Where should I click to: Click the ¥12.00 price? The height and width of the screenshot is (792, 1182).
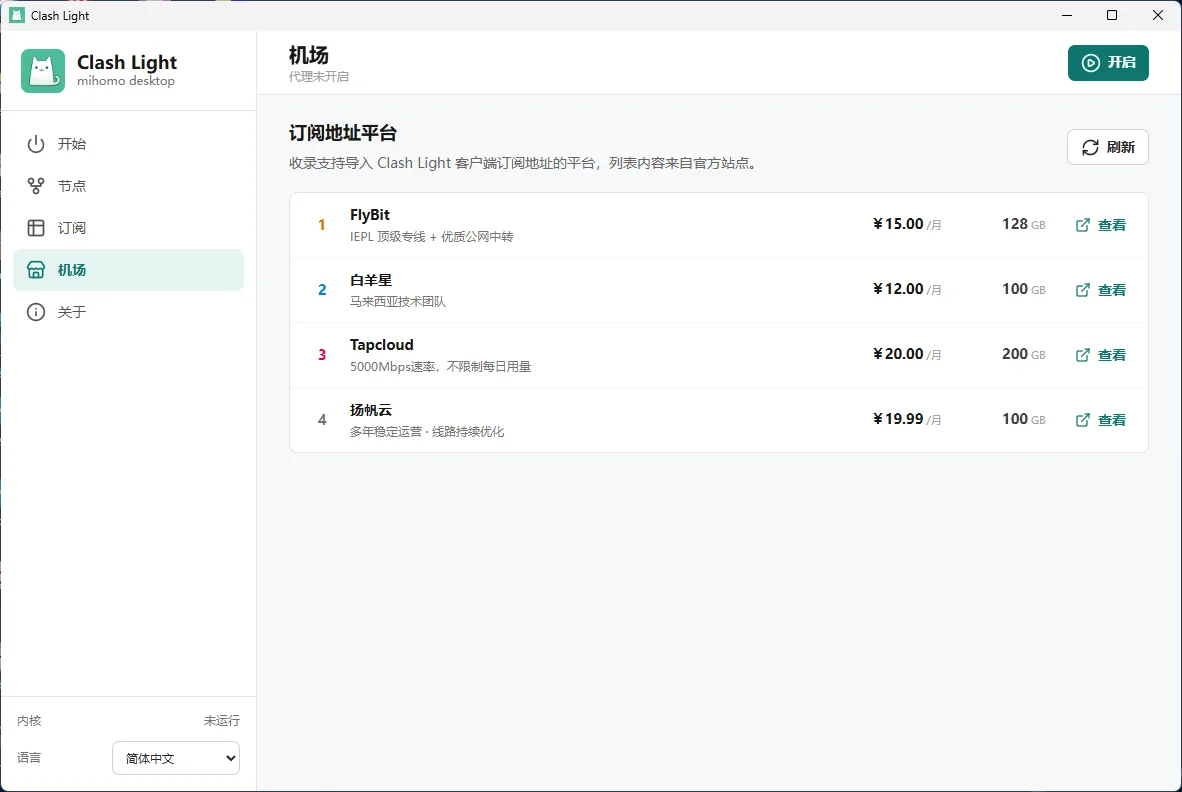coord(907,289)
